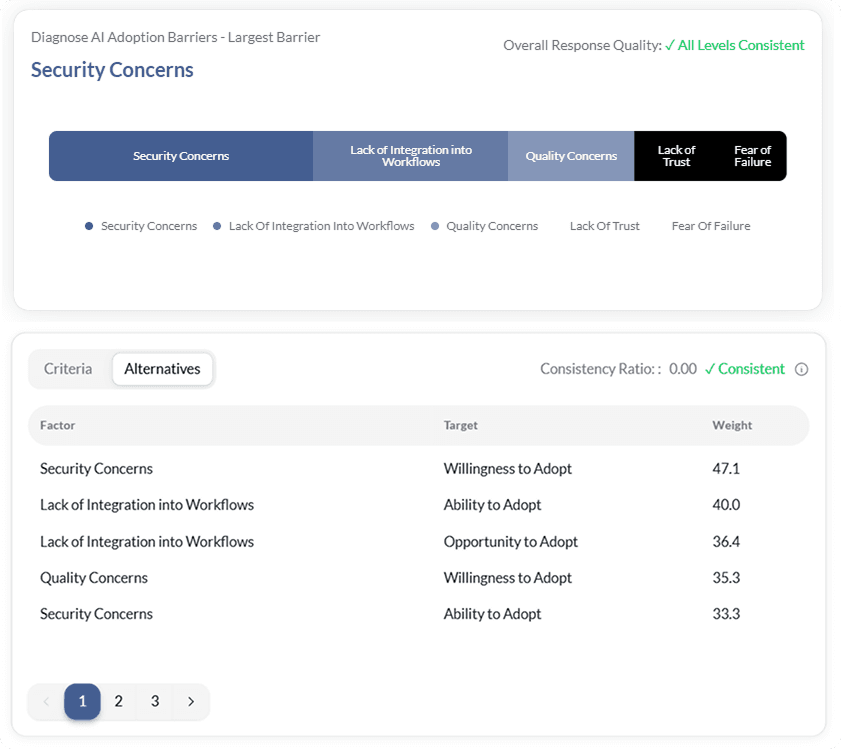Click Quality Concerns factor row
The height and width of the screenshot is (749, 841).
[x=418, y=578]
